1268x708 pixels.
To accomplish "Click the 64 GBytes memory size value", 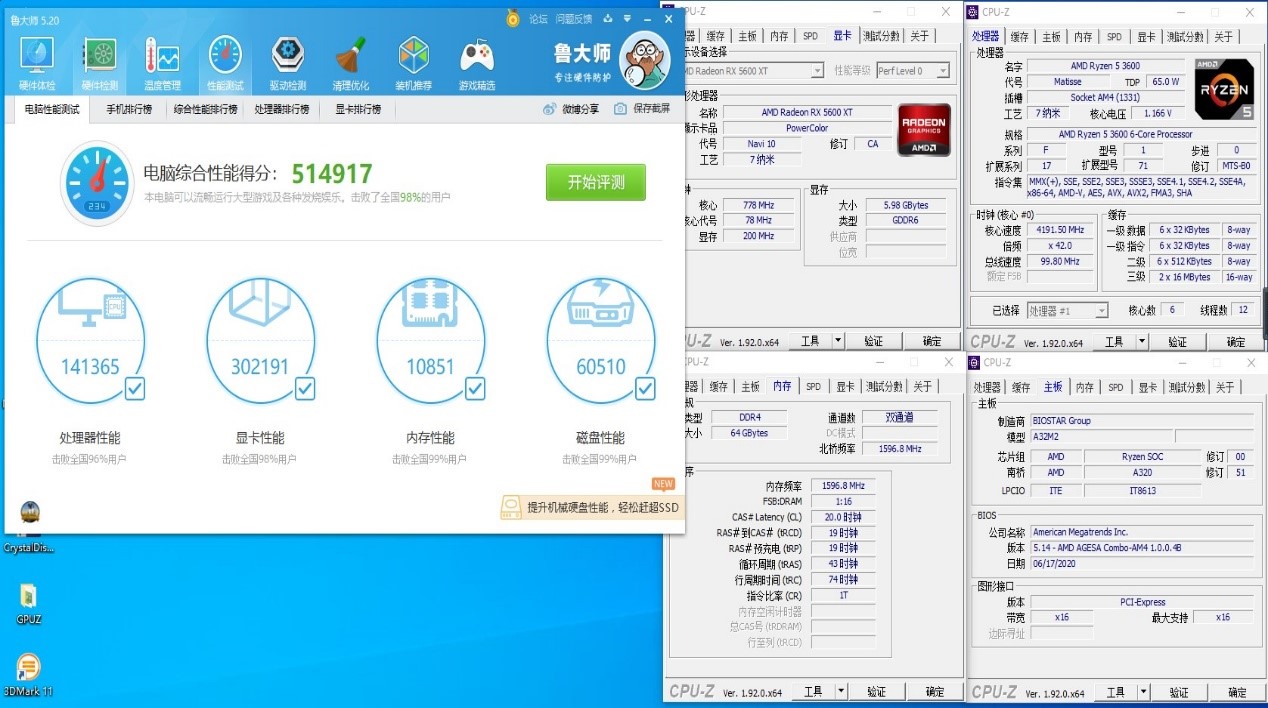I will [x=748, y=433].
